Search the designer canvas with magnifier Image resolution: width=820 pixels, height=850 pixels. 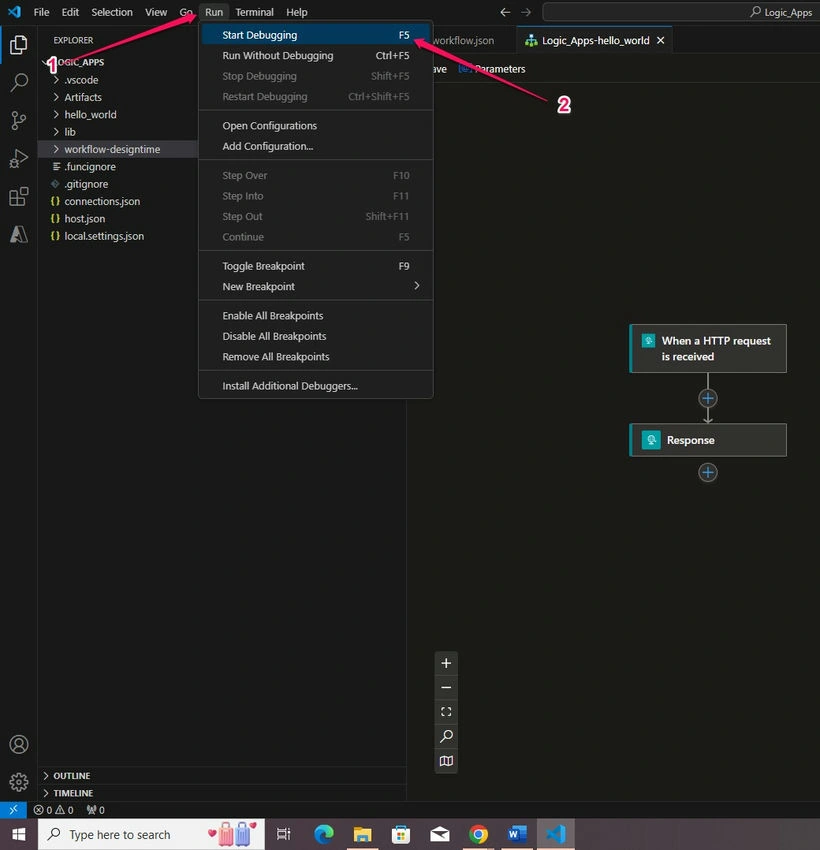446,736
